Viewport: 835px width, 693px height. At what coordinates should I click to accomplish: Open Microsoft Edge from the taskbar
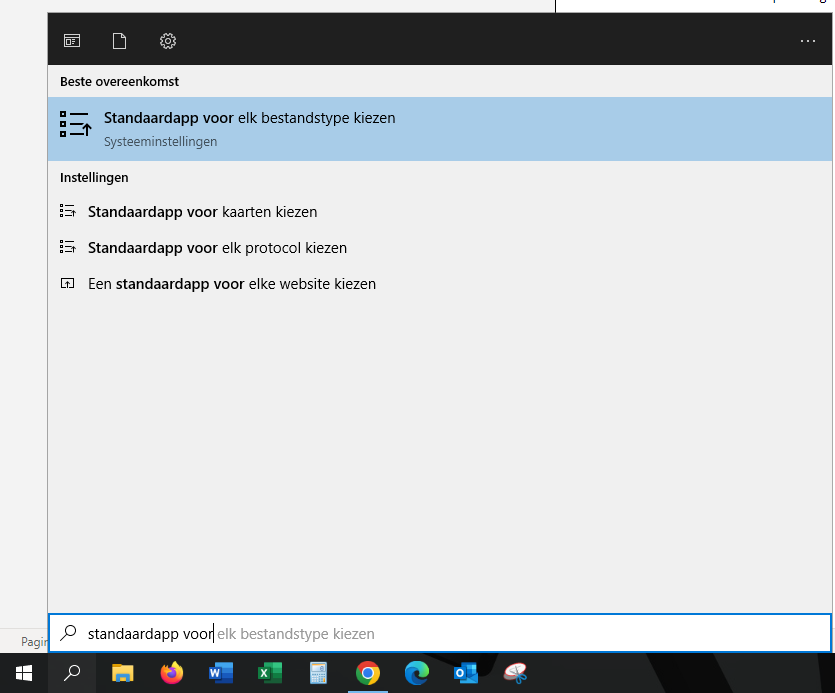click(417, 673)
